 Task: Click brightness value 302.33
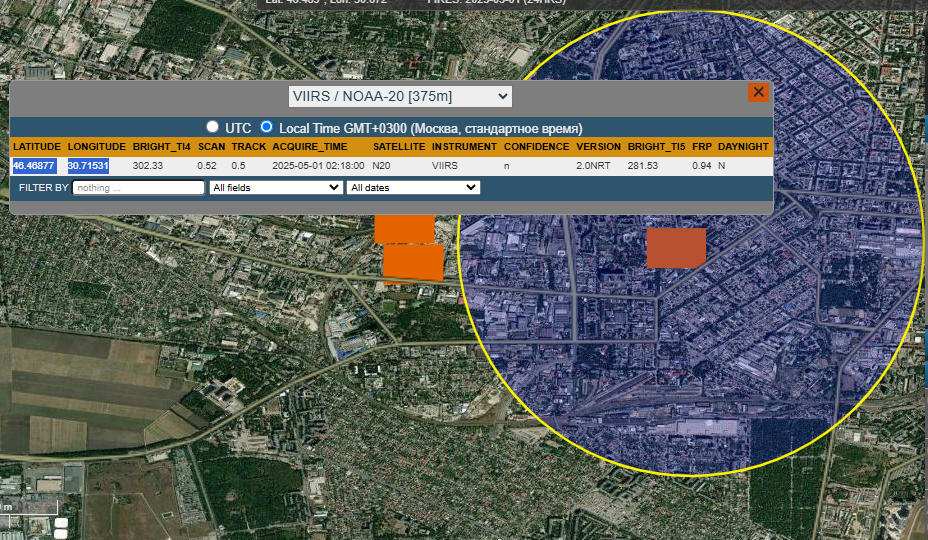tap(148, 166)
